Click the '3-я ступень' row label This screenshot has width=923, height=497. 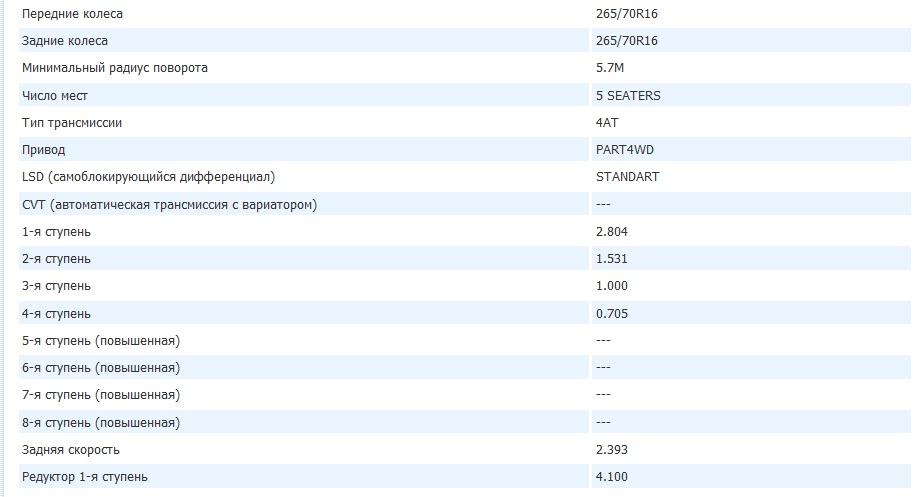coord(56,286)
